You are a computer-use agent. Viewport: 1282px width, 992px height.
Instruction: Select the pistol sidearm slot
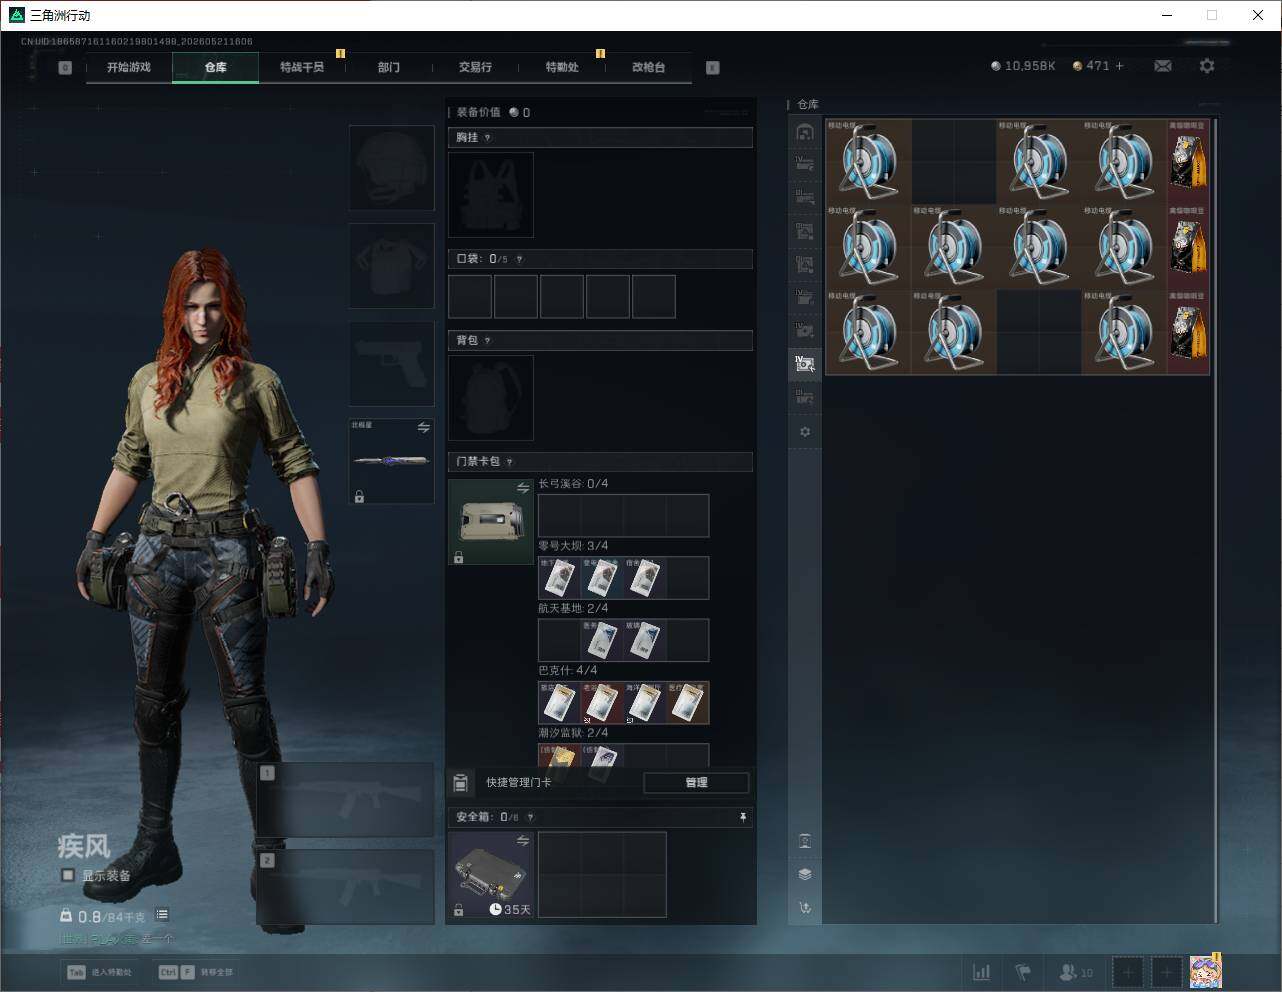coord(391,363)
